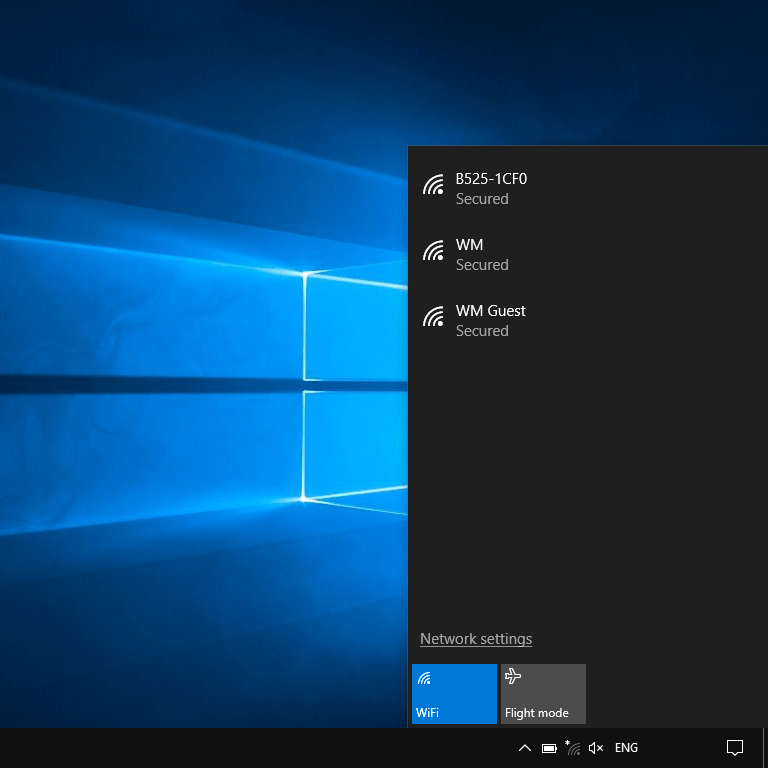Open the Action Center notification icon
Viewport: 768px width, 768px height.
[734, 748]
